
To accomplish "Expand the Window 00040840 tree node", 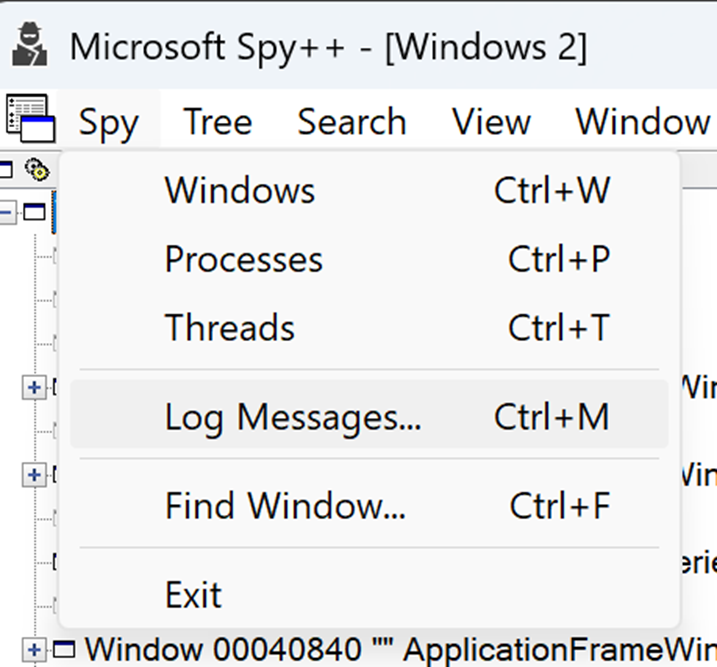I will coord(33,650).
